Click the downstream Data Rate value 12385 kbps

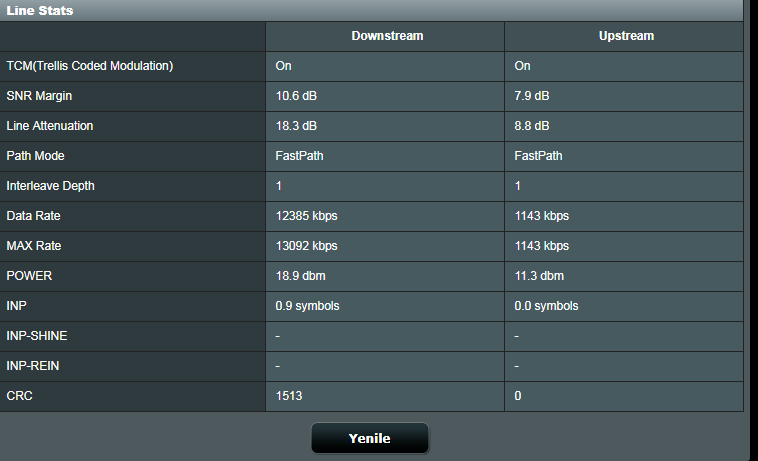[x=306, y=216]
